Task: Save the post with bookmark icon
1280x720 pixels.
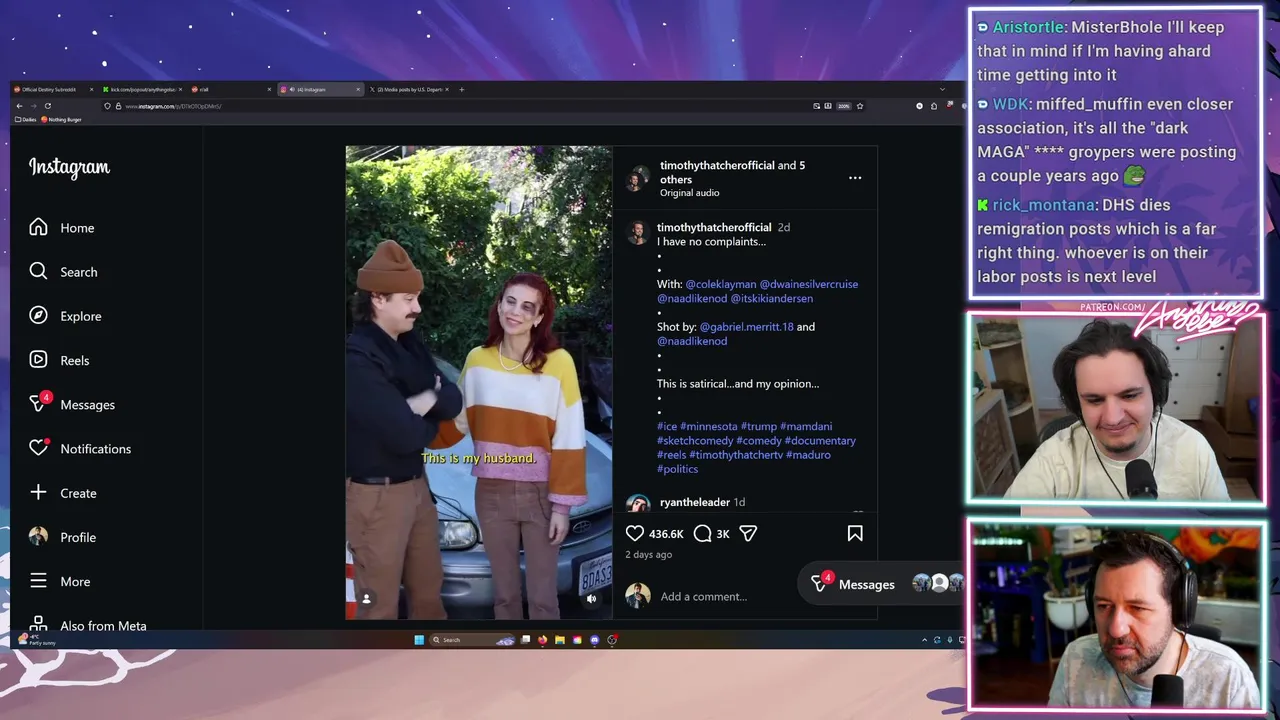Action: click(855, 533)
